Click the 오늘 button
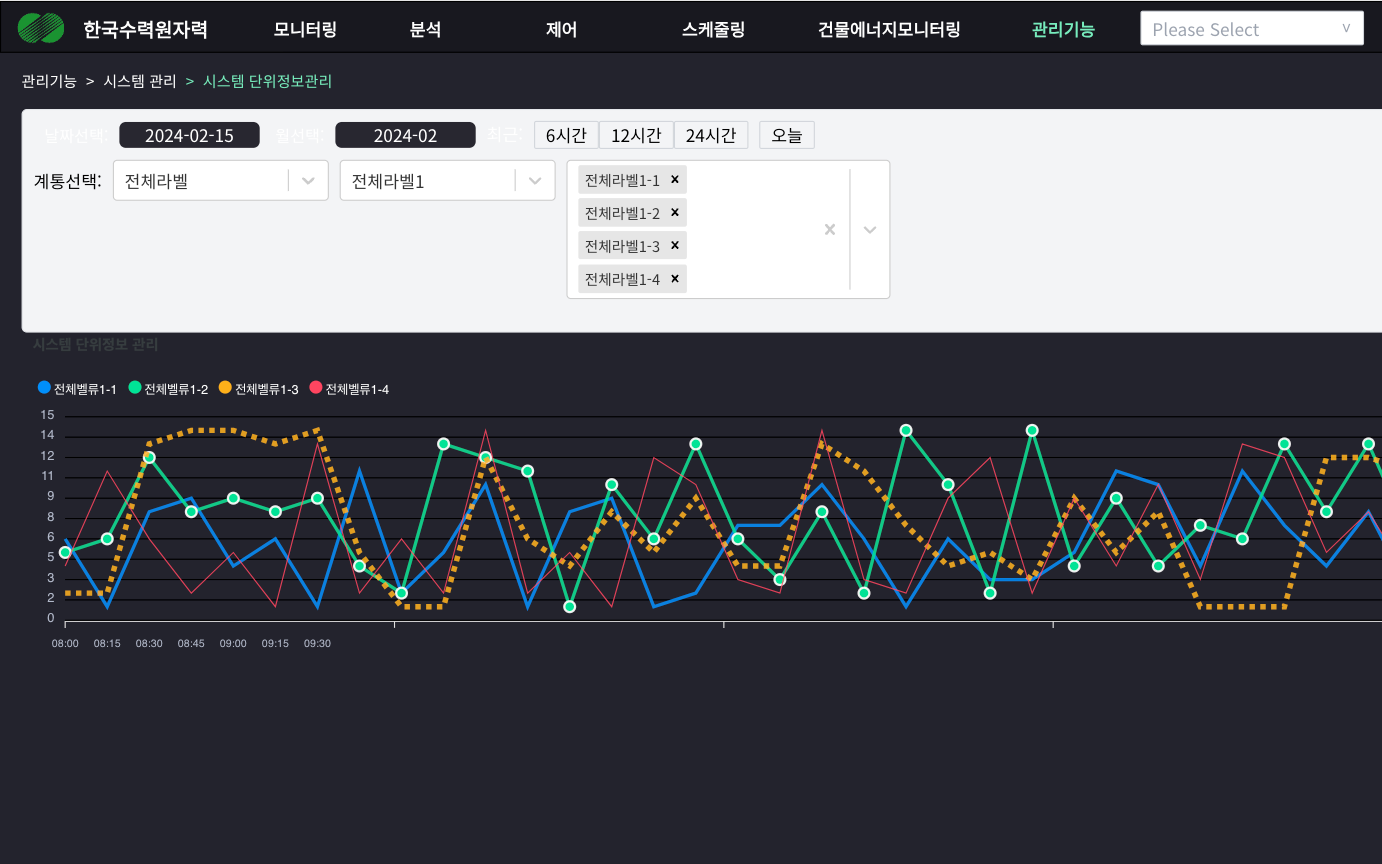 787,135
